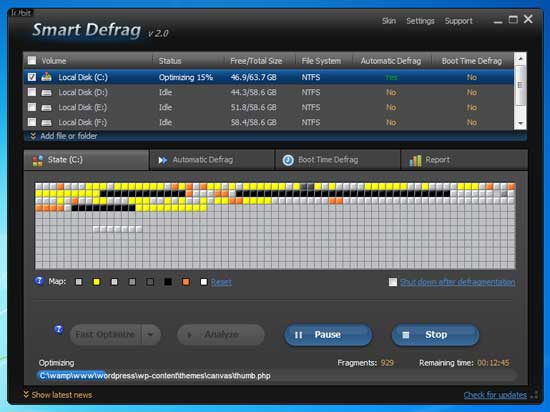The width and height of the screenshot is (550, 412).
Task: Click the Boot Time Defrag column header
Action: (x=472, y=61)
